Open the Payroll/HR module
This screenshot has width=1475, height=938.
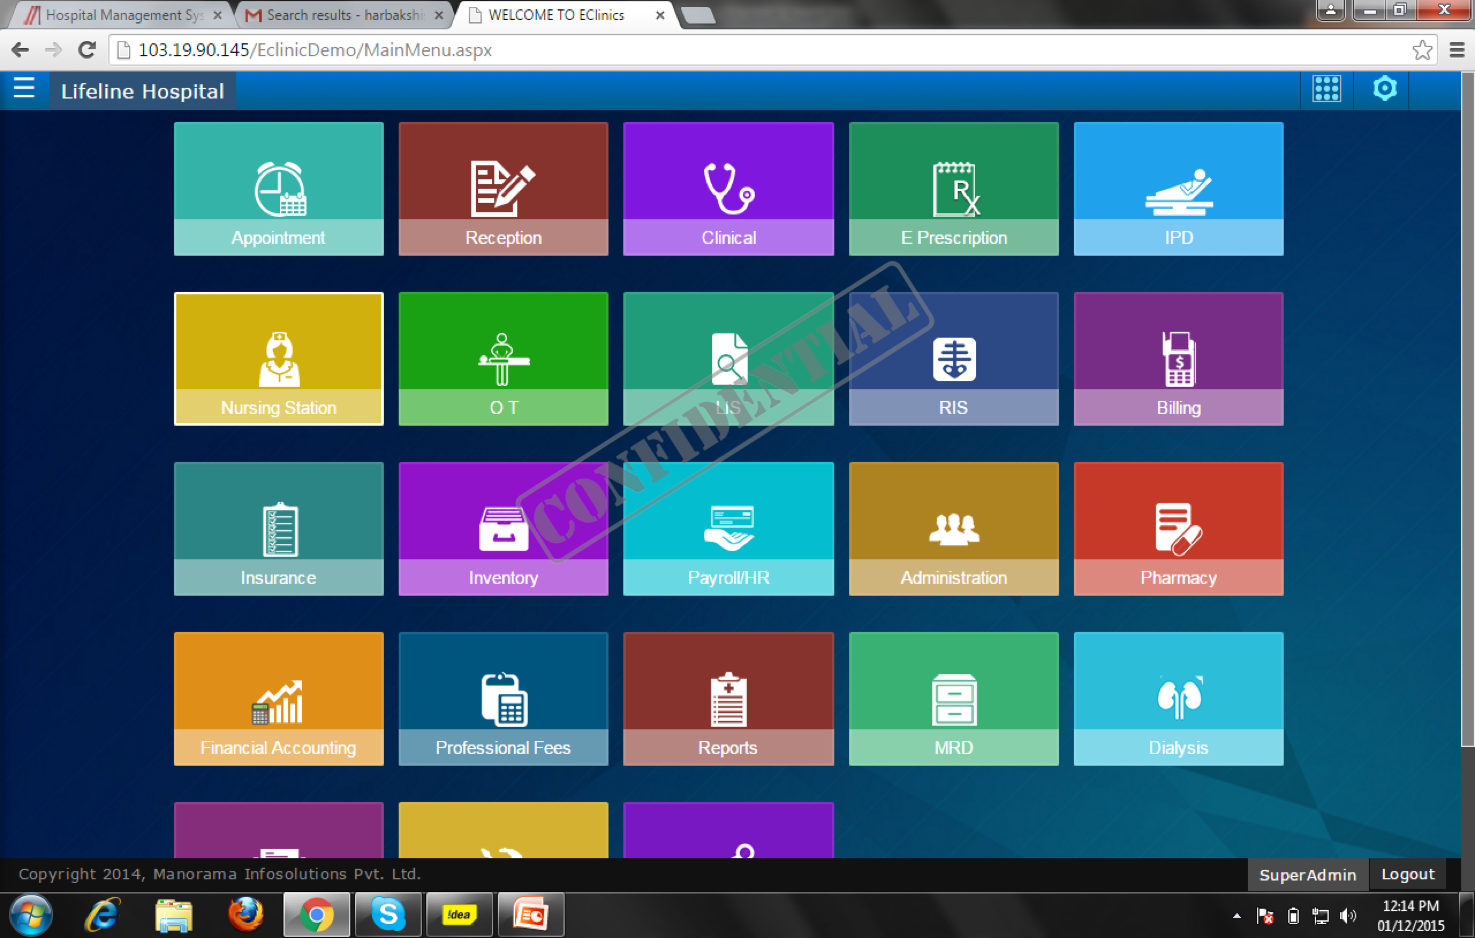coord(728,528)
